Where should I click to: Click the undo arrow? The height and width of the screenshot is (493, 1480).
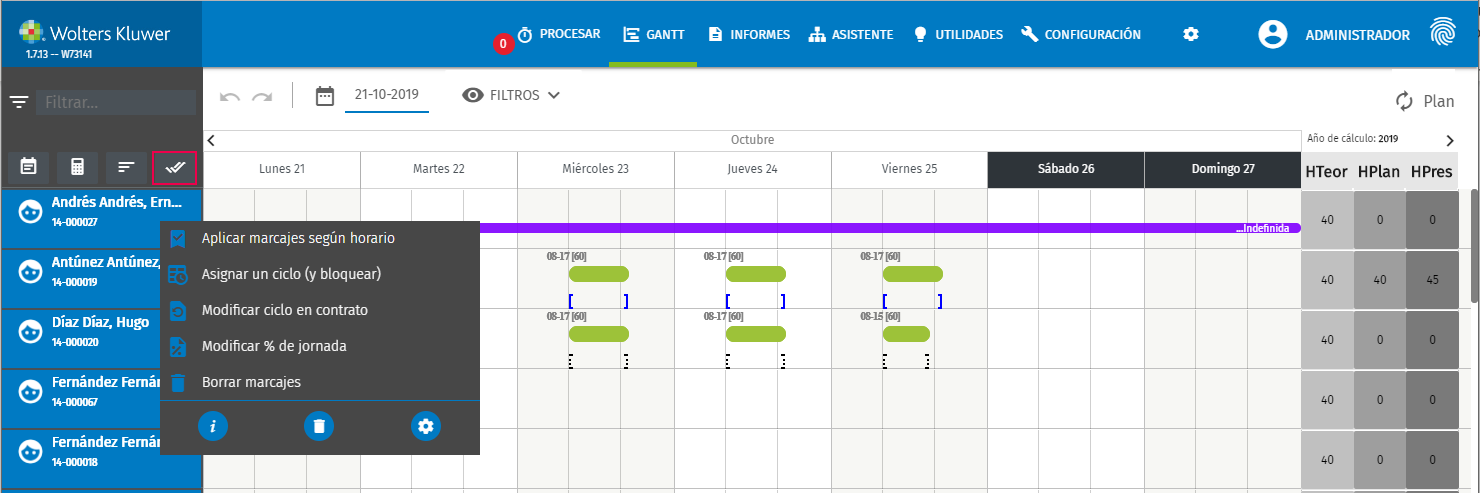pos(230,96)
